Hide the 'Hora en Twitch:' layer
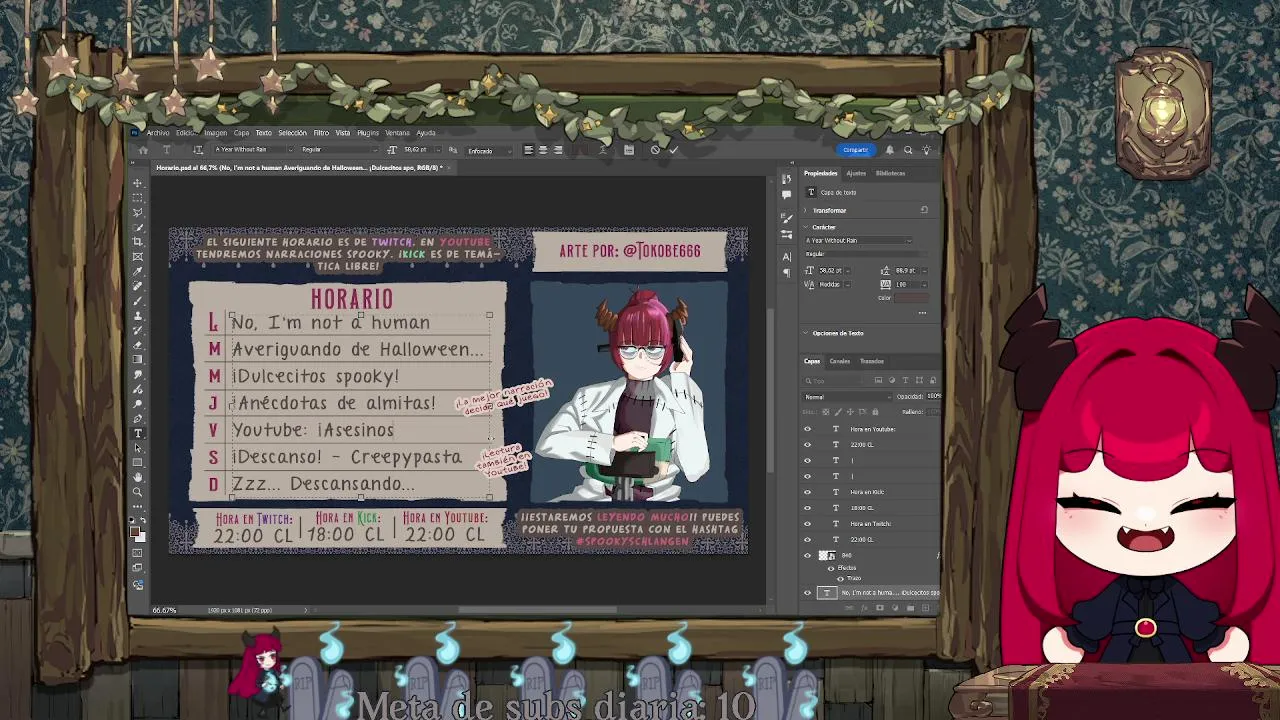 [x=808, y=523]
